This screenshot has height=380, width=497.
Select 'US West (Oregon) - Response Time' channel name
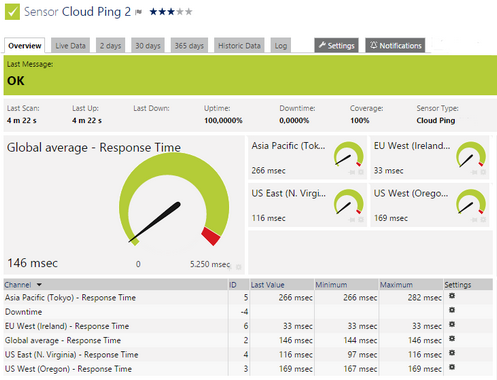click(x=68, y=369)
